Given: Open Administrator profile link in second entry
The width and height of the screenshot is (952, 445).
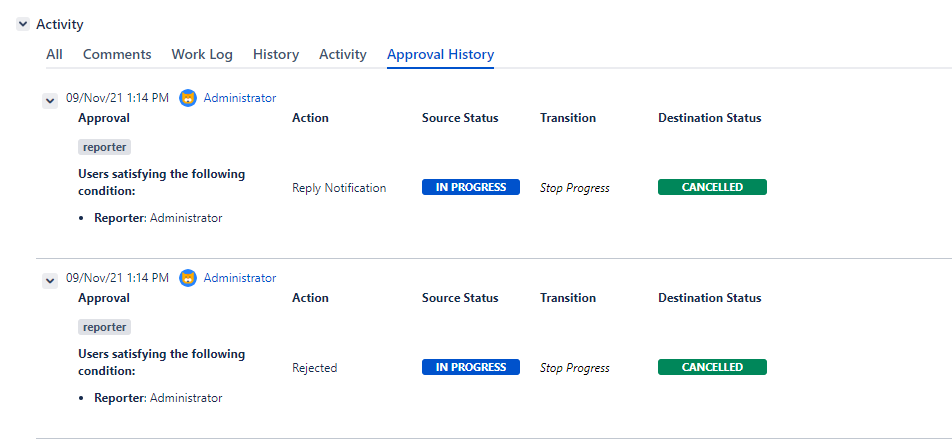Looking at the screenshot, I should coord(240,278).
